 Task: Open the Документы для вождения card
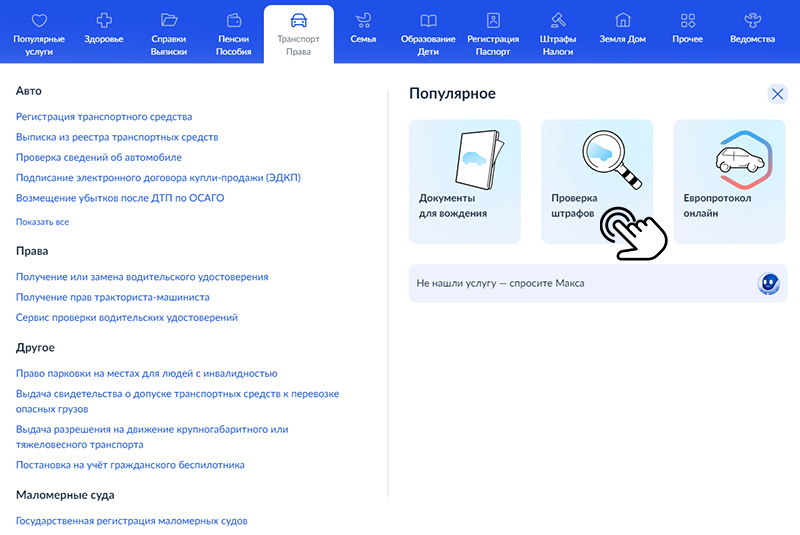point(465,182)
